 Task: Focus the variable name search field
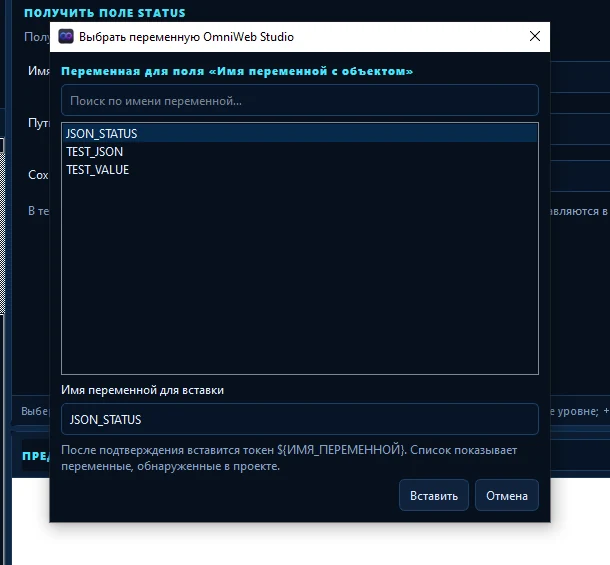pos(300,100)
